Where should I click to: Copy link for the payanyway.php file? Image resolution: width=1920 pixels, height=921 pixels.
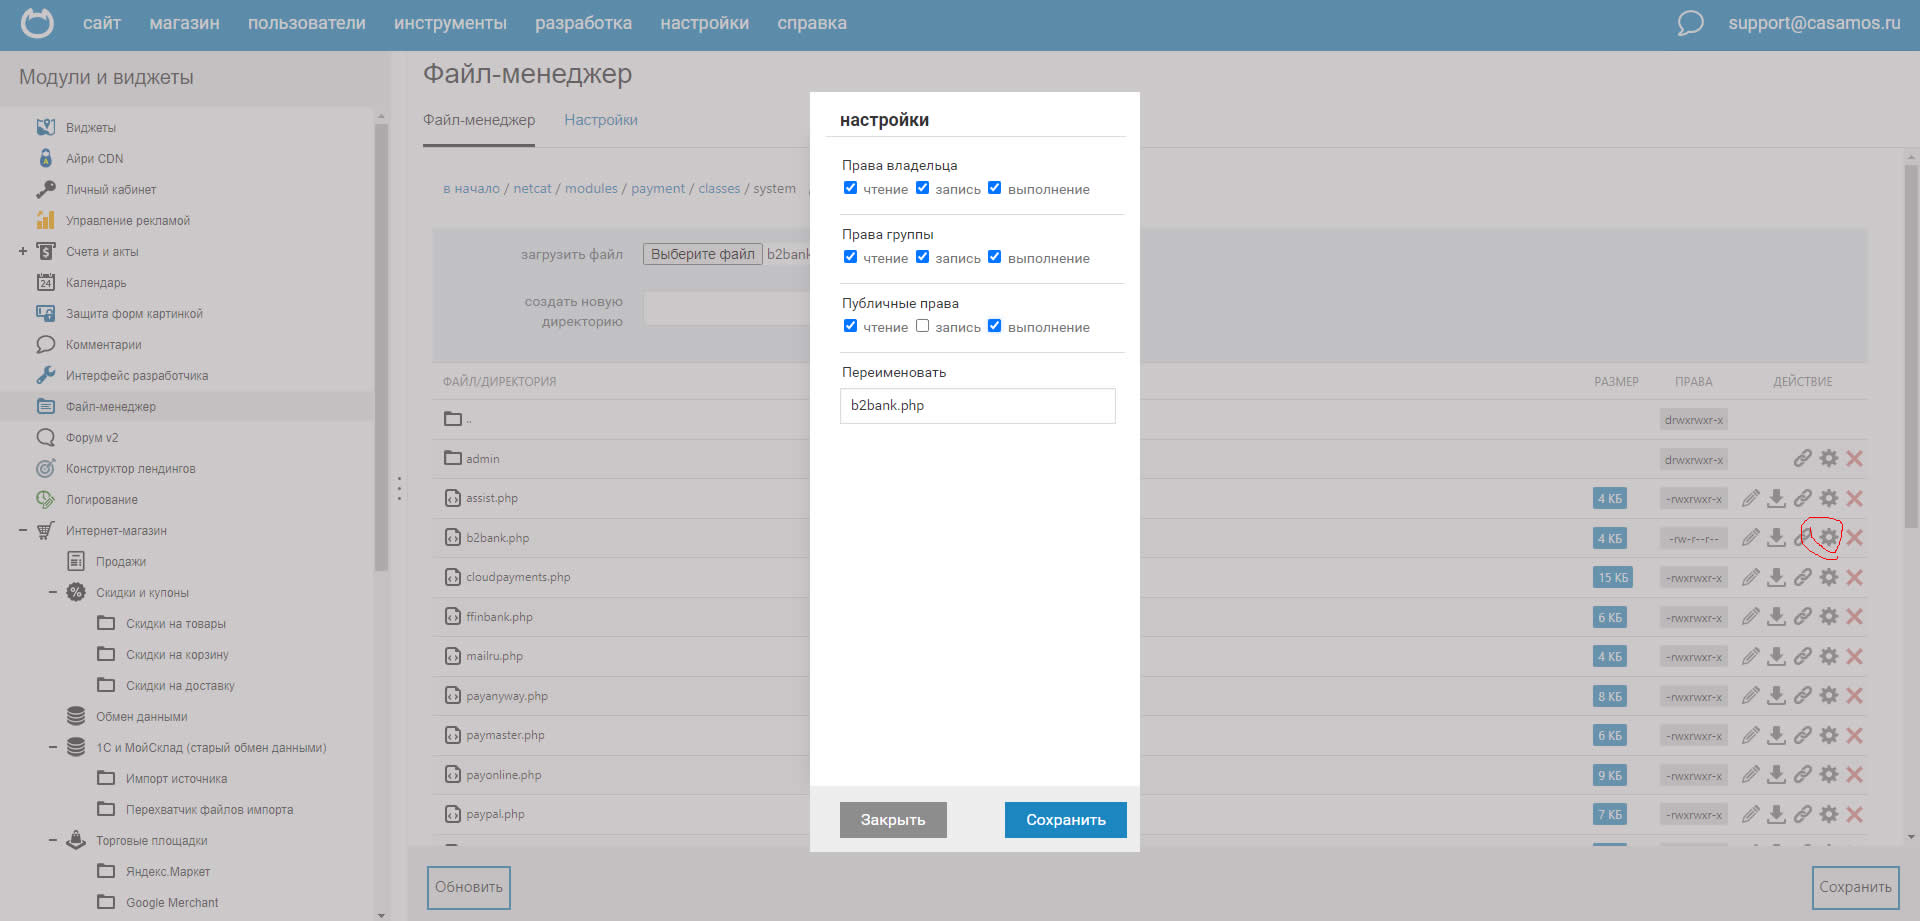coord(1802,696)
